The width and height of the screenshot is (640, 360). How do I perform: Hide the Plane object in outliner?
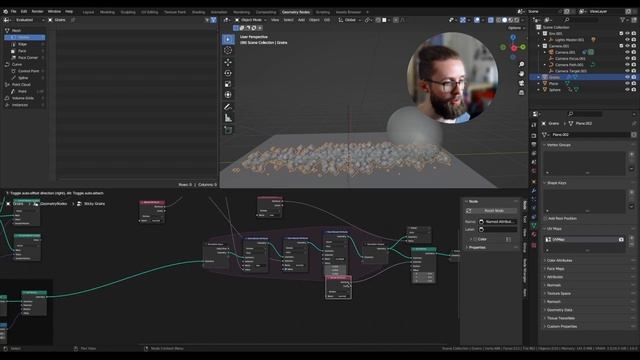pos(627,83)
